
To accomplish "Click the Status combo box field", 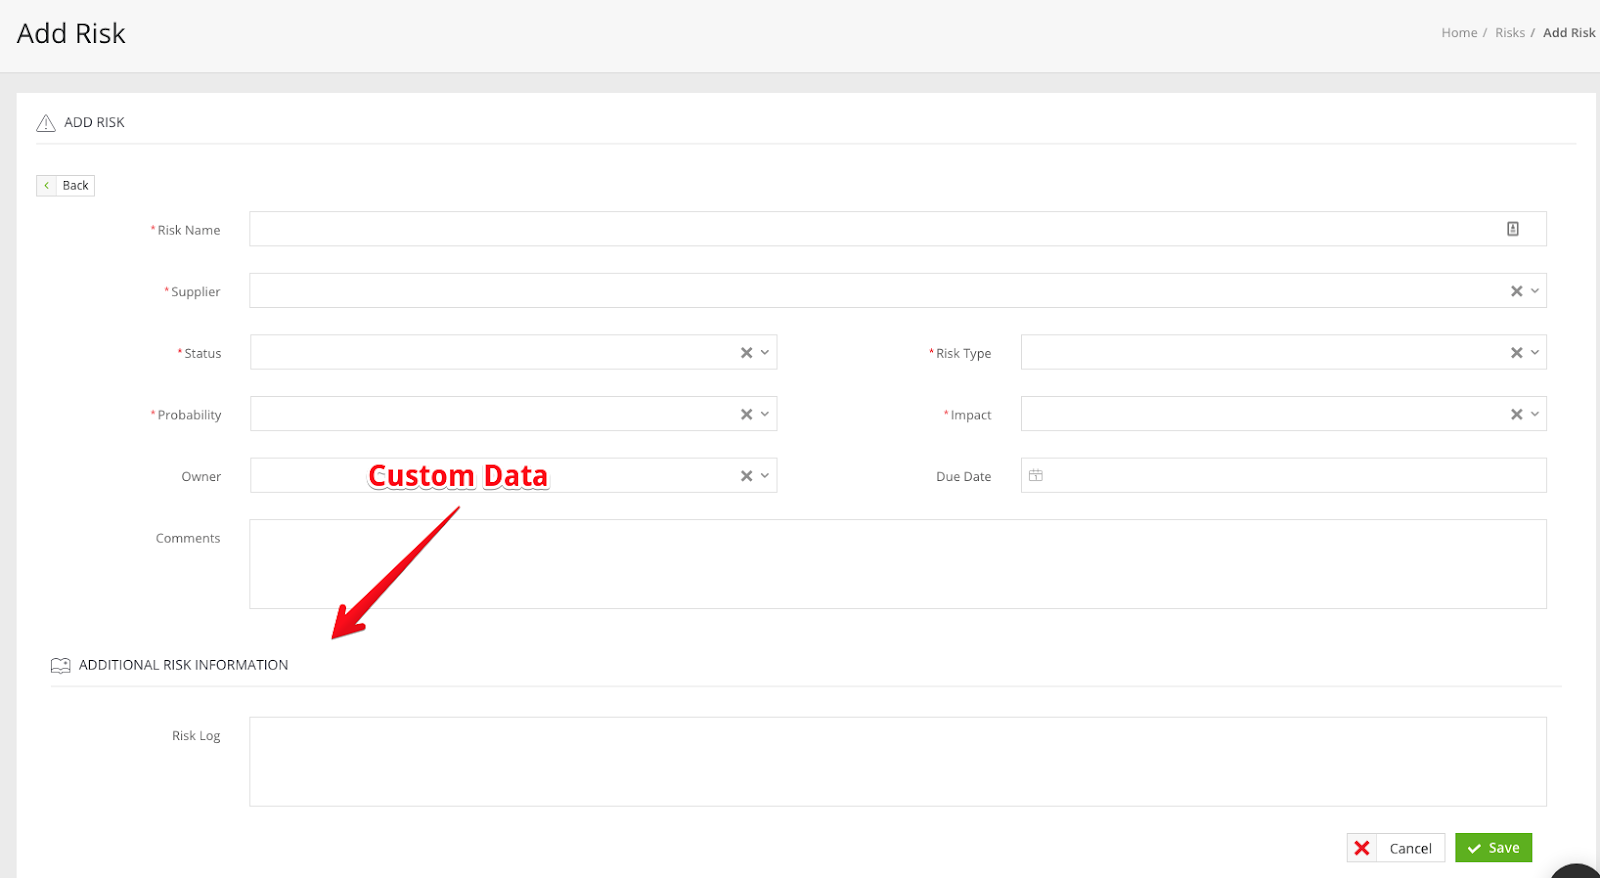I will point(513,352).
